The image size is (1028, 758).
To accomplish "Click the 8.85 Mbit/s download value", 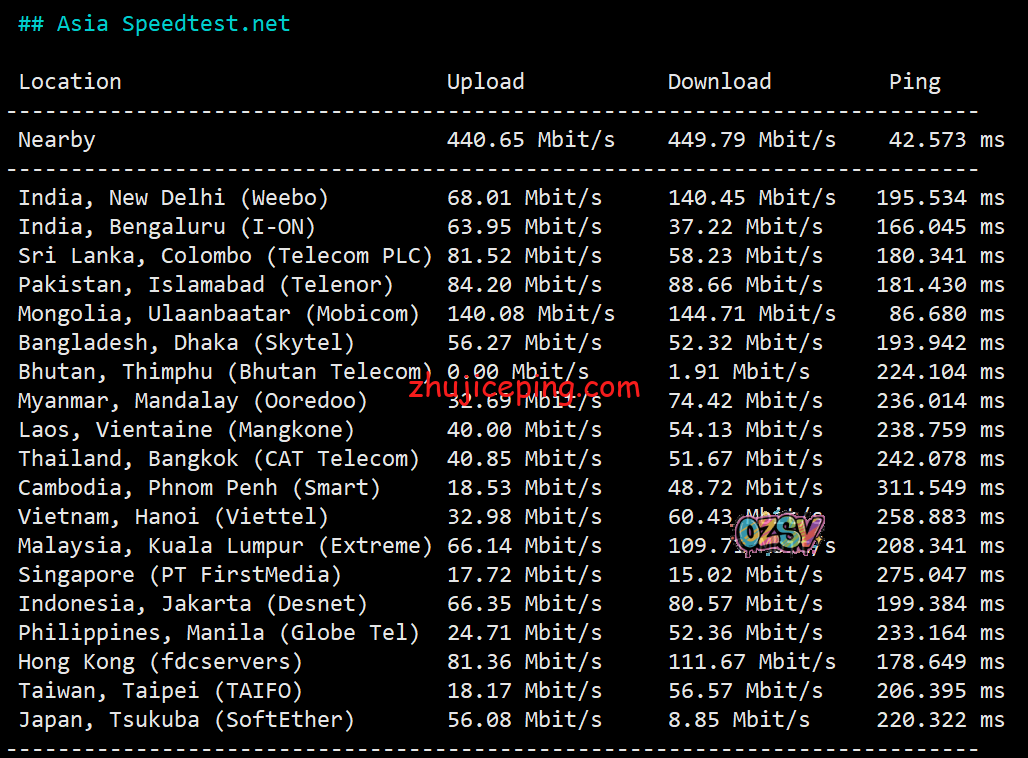I will [738, 720].
